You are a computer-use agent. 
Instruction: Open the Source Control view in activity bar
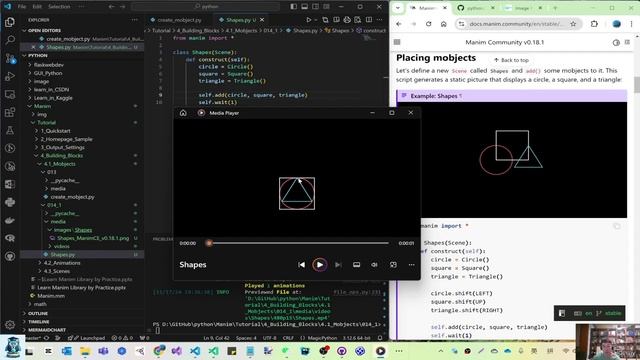tap(10, 58)
